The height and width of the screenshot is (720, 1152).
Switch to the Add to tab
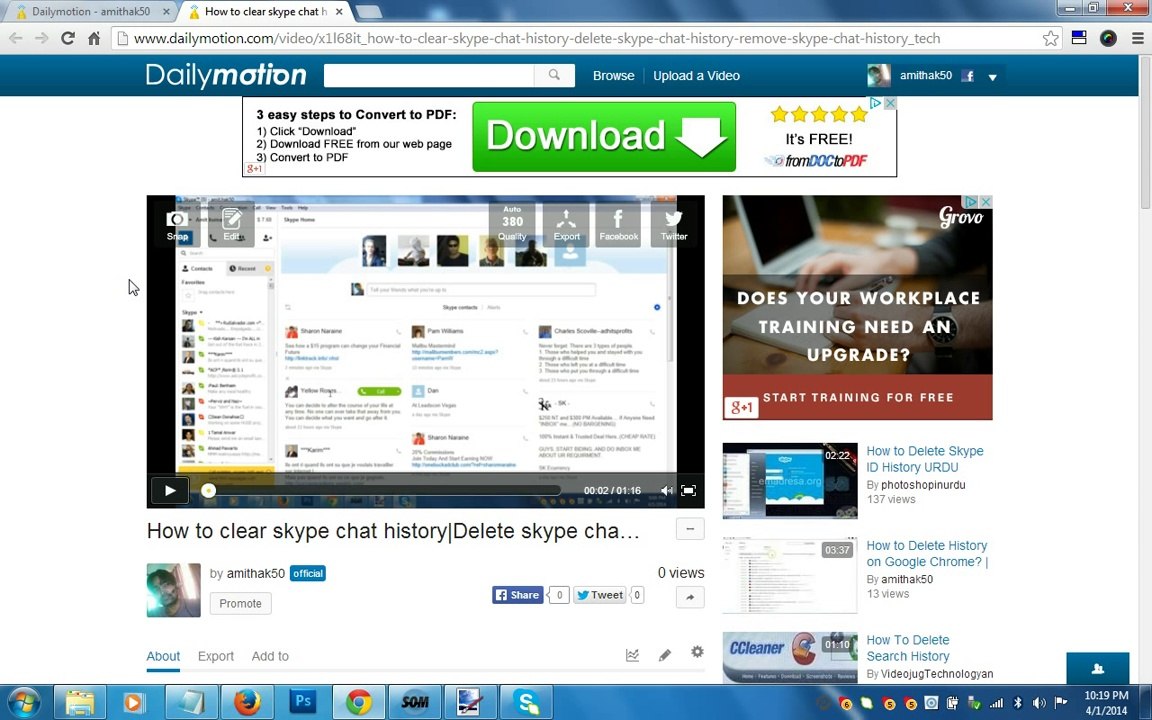pos(270,656)
